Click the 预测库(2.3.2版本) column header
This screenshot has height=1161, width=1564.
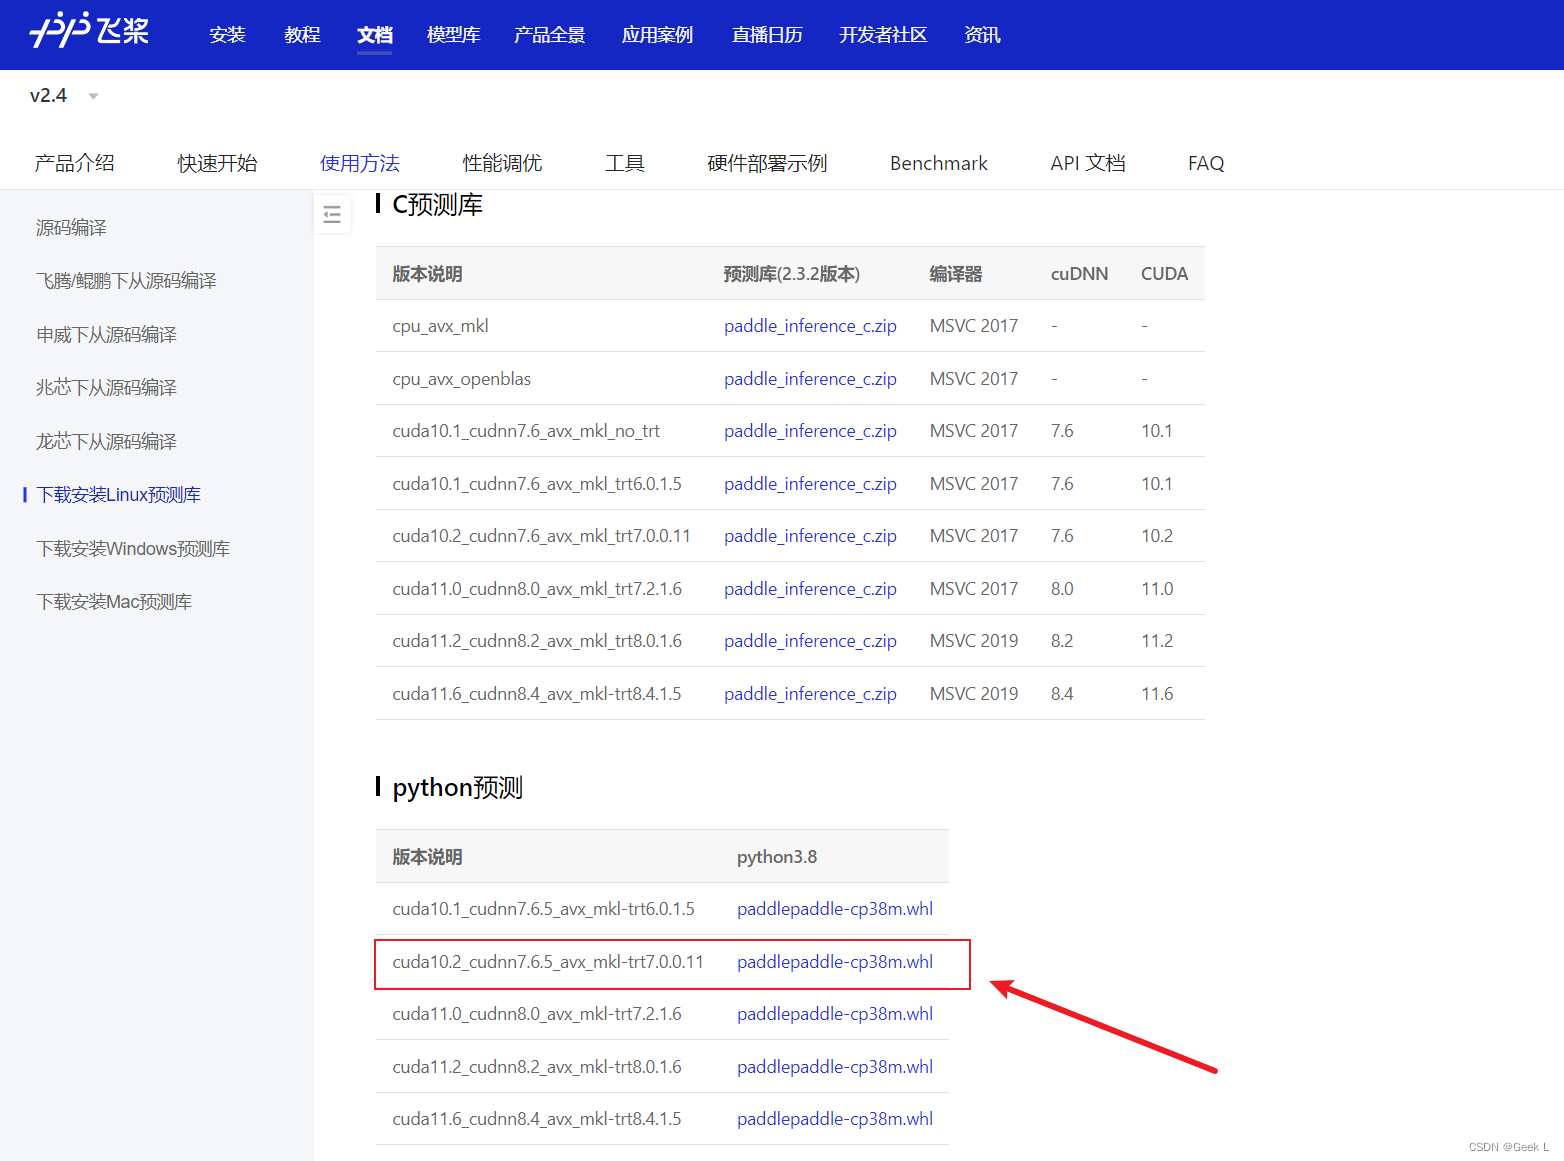792,274
